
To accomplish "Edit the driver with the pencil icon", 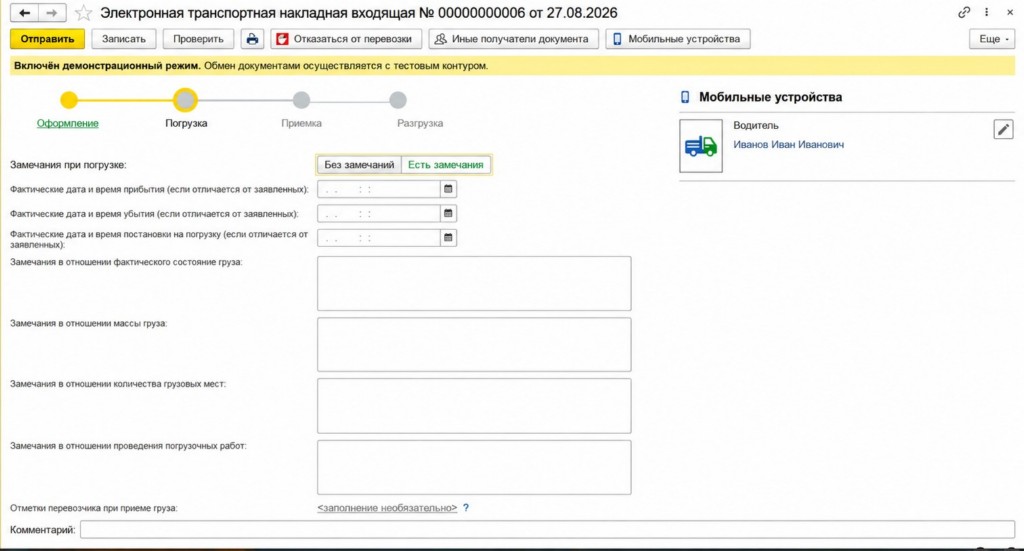I will click(1004, 129).
